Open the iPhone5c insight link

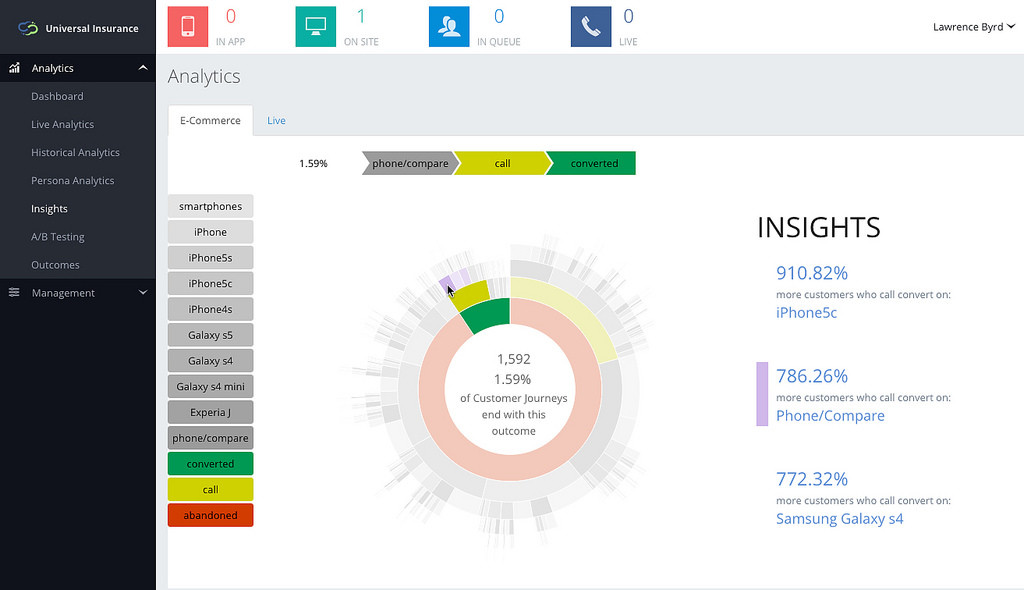[x=806, y=312]
